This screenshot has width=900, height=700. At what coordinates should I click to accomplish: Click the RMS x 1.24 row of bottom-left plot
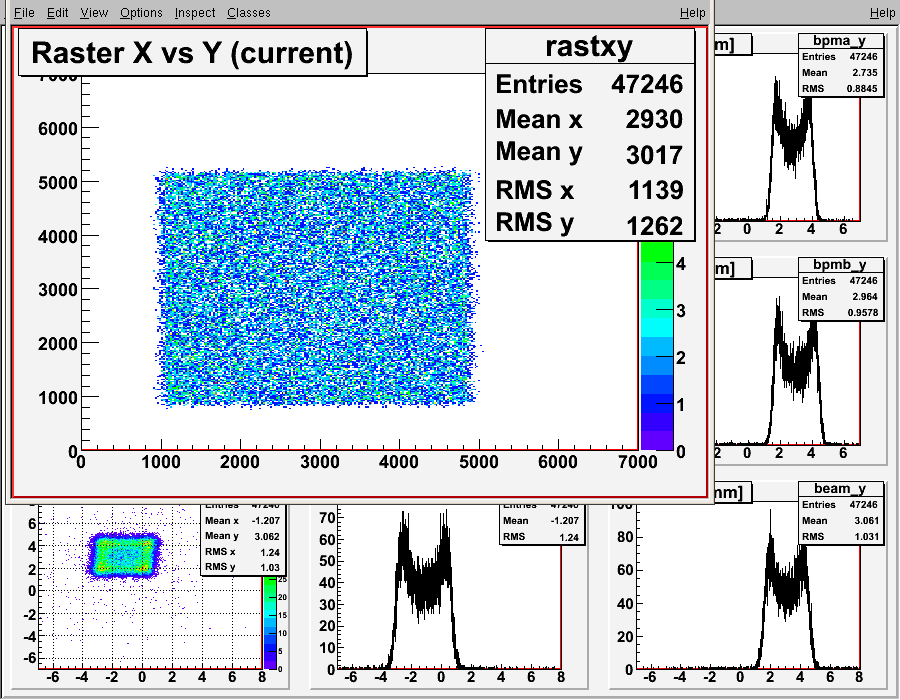pyautogui.click(x=243, y=552)
